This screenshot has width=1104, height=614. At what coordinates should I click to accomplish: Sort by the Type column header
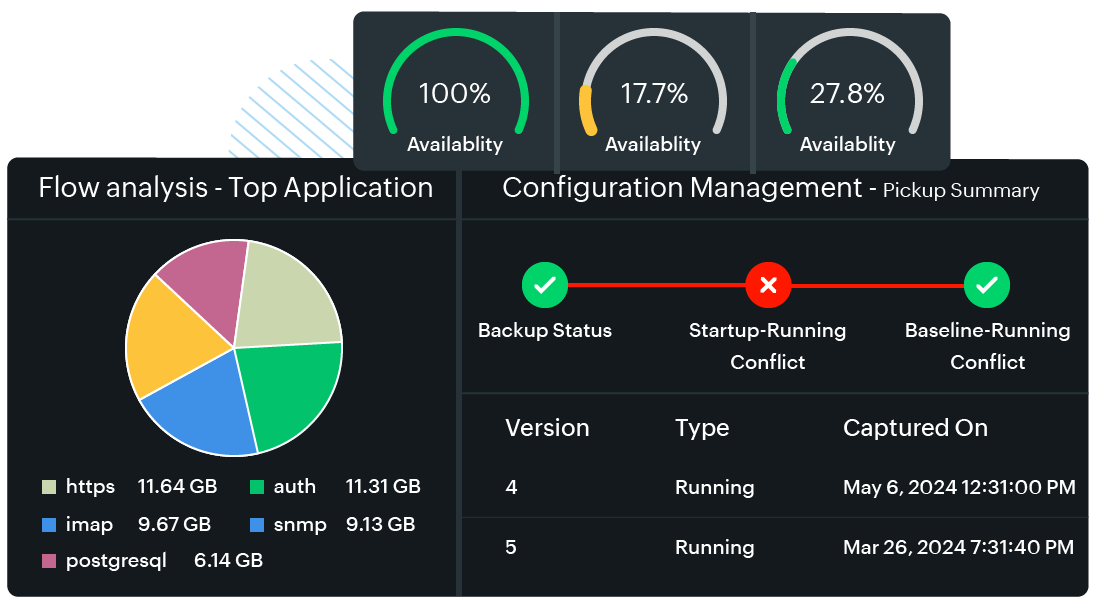702,428
